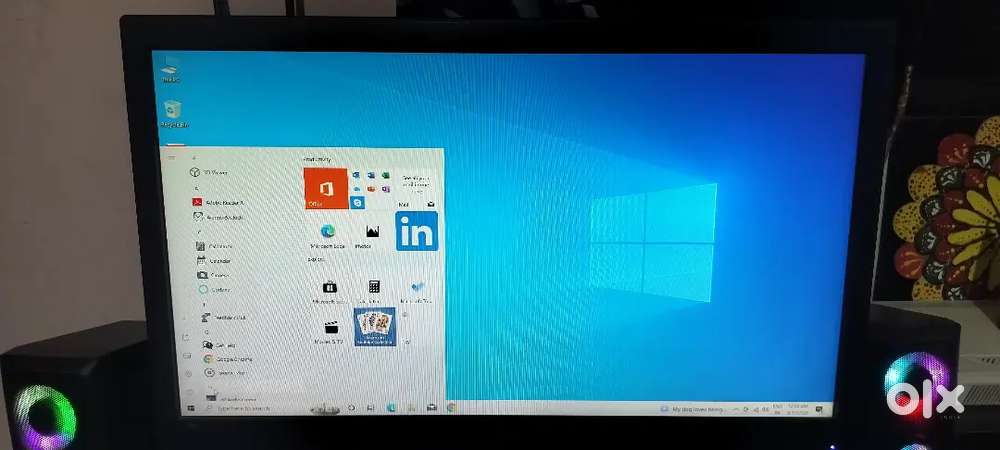Viewport: 1000px width, 450px height.
Task: Open the Pictures icon in the Start rail
Action: coord(187,356)
